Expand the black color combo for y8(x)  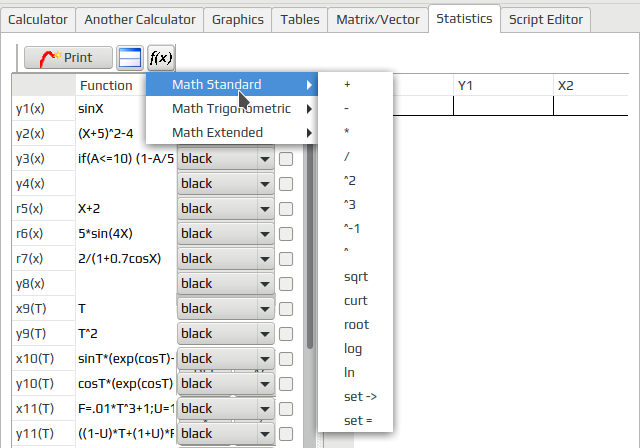click(x=226, y=284)
